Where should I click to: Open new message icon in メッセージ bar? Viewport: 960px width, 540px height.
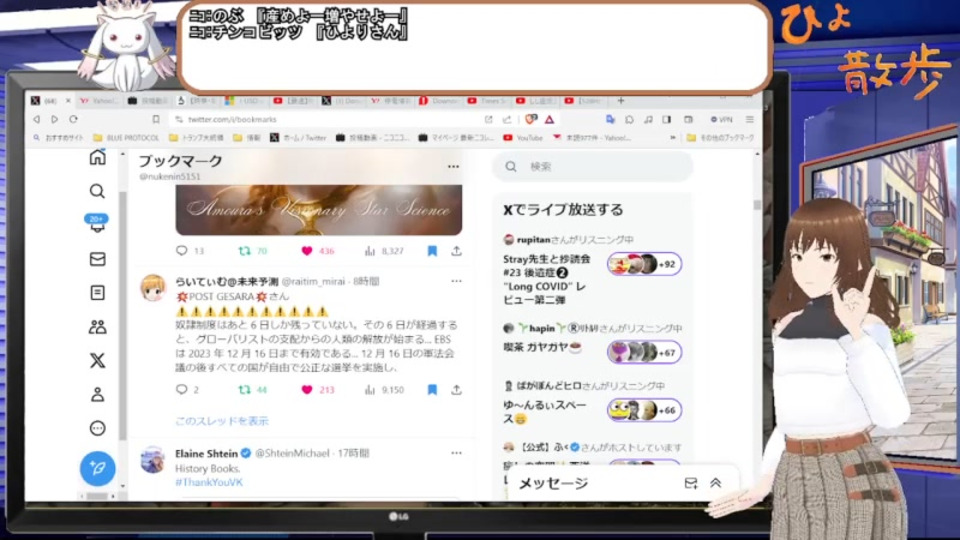pyautogui.click(x=691, y=484)
